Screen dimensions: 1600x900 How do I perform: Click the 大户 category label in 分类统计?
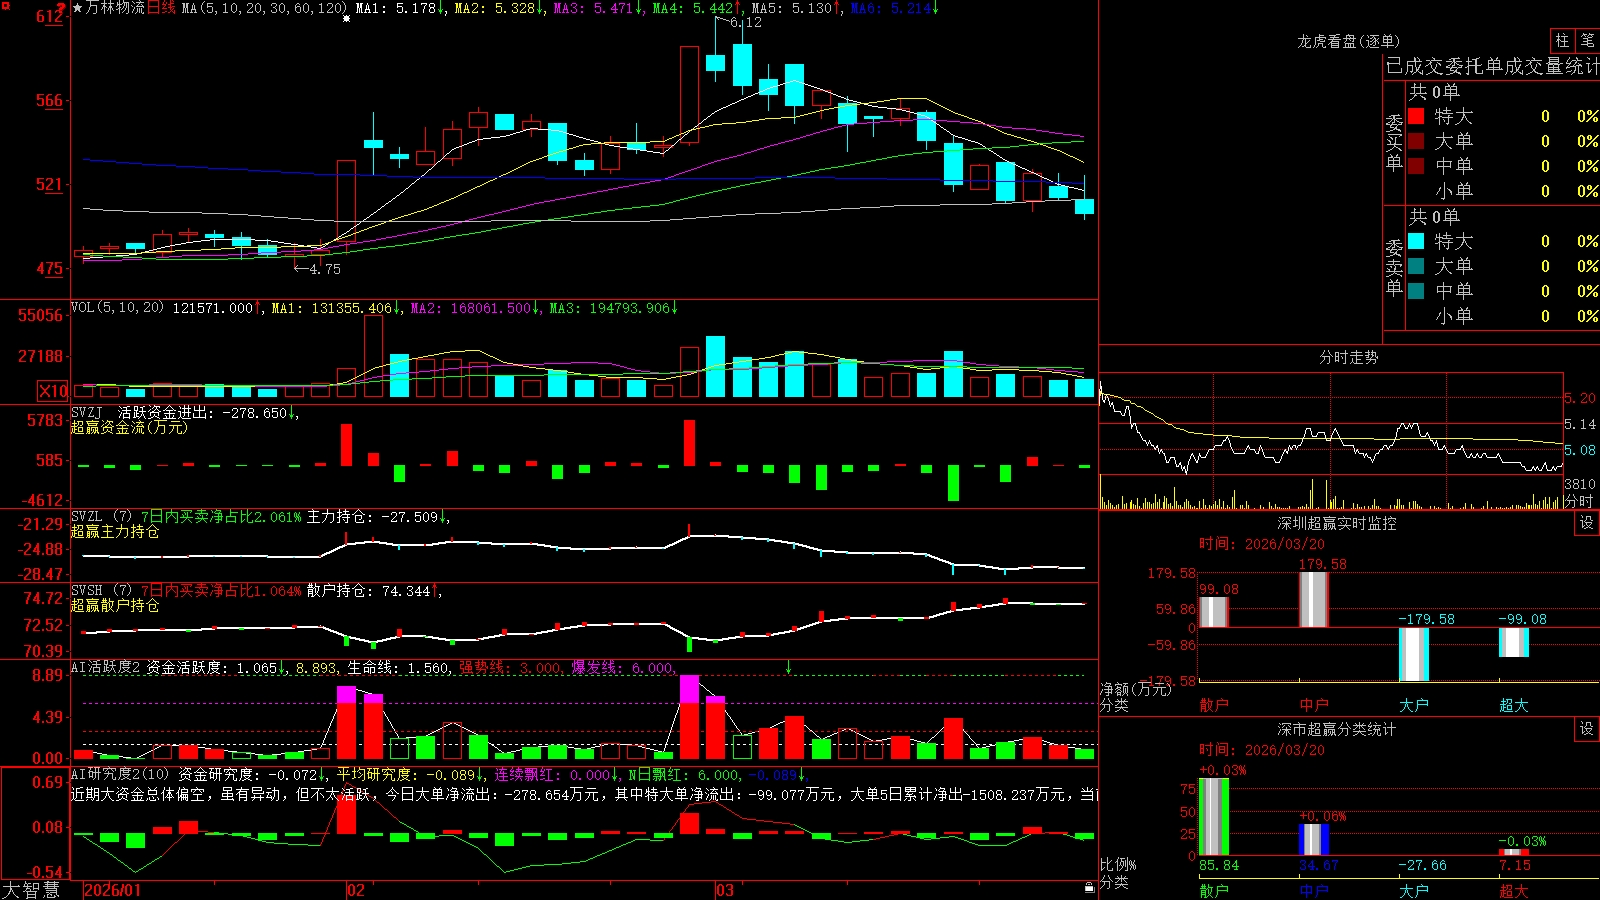[1414, 891]
